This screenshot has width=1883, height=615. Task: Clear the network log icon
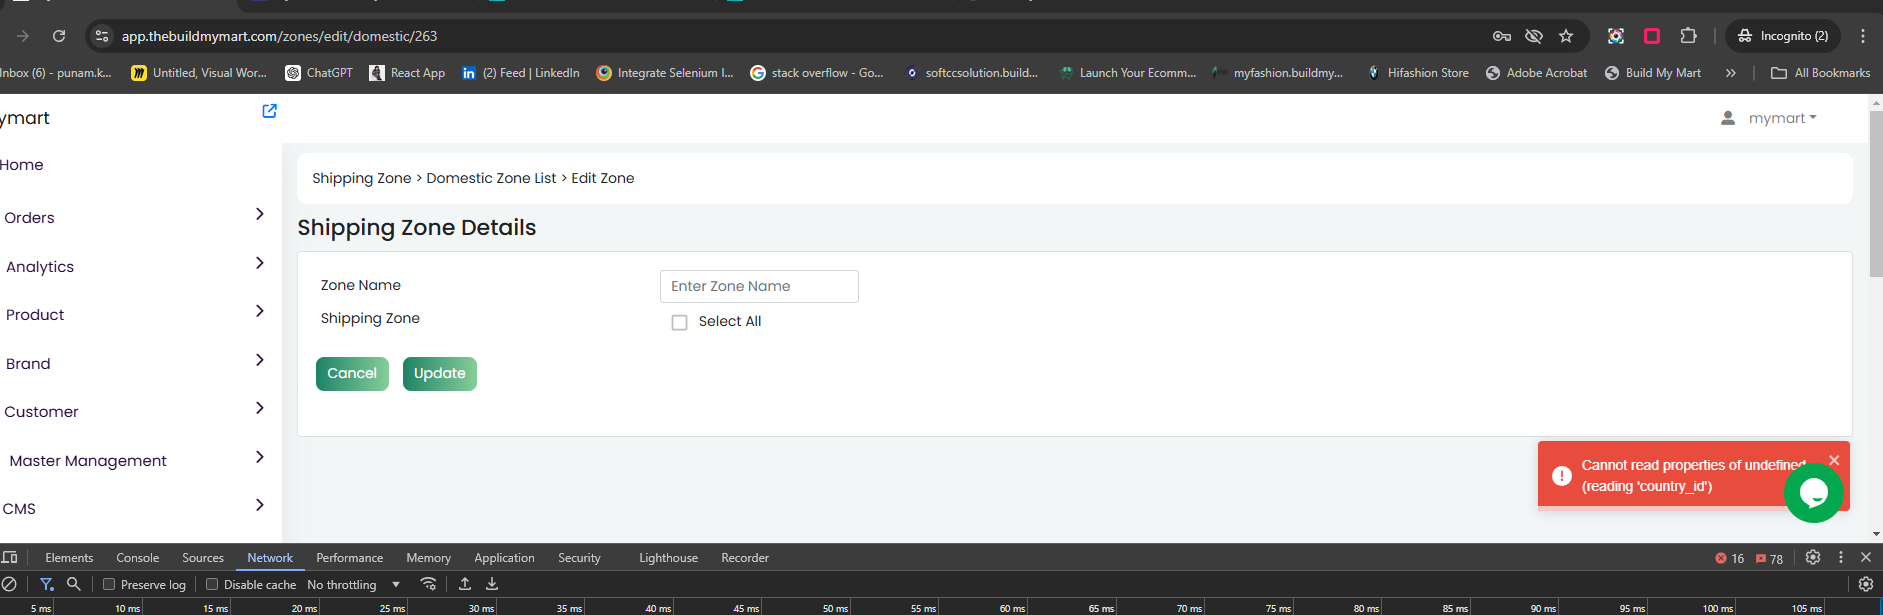[9, 584]
